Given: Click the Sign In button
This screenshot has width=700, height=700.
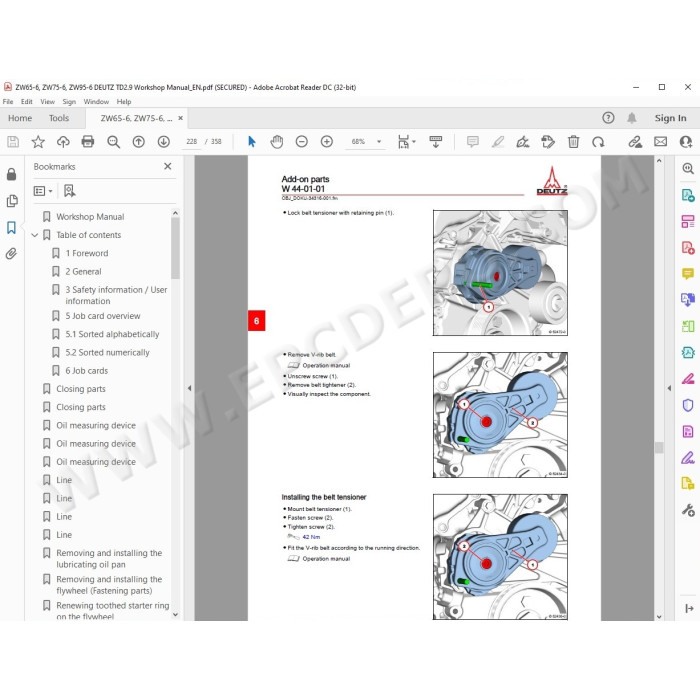Looking at the screenshot, I should 670,118.
